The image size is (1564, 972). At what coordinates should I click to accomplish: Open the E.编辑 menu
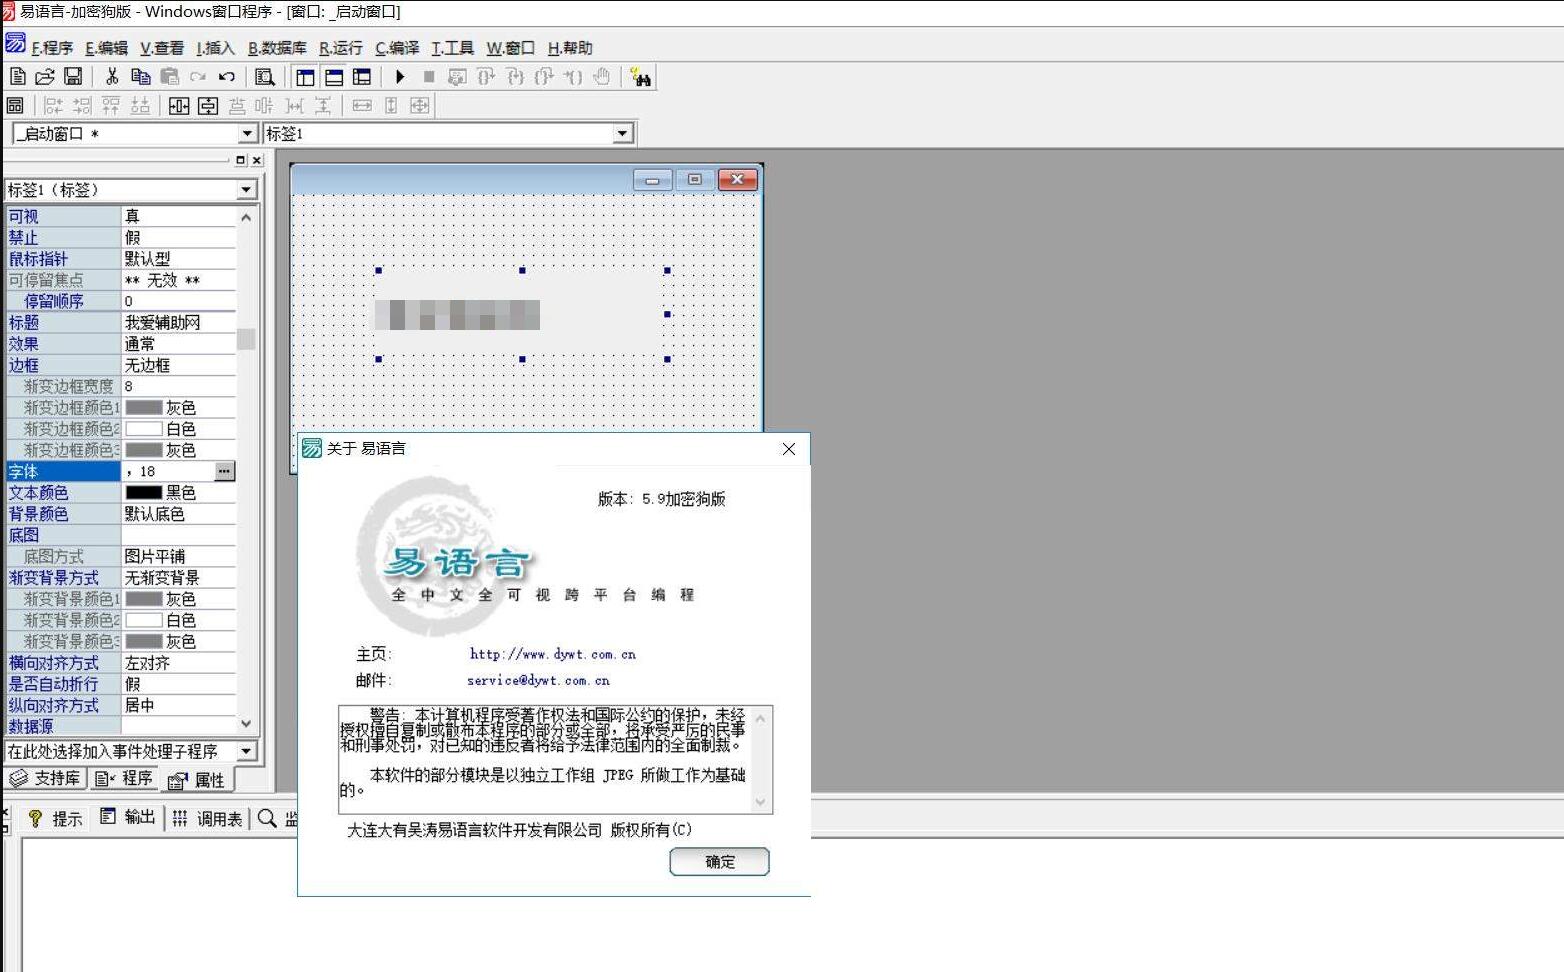106,48
